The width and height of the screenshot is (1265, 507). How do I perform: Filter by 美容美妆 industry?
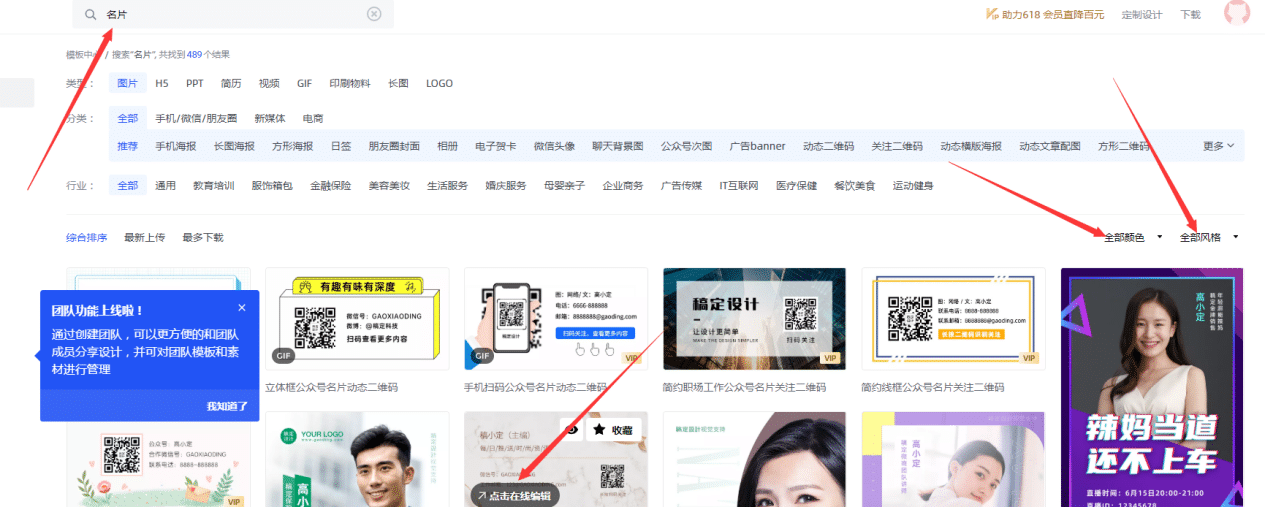[x=389, y=186]
